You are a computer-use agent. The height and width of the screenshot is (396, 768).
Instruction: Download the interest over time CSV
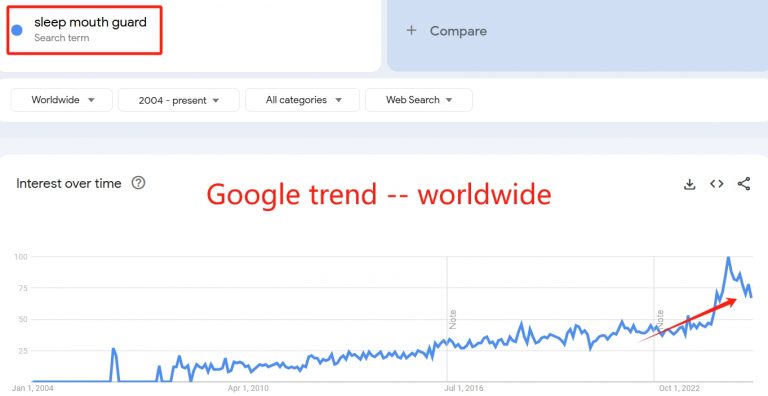[690, 184]
